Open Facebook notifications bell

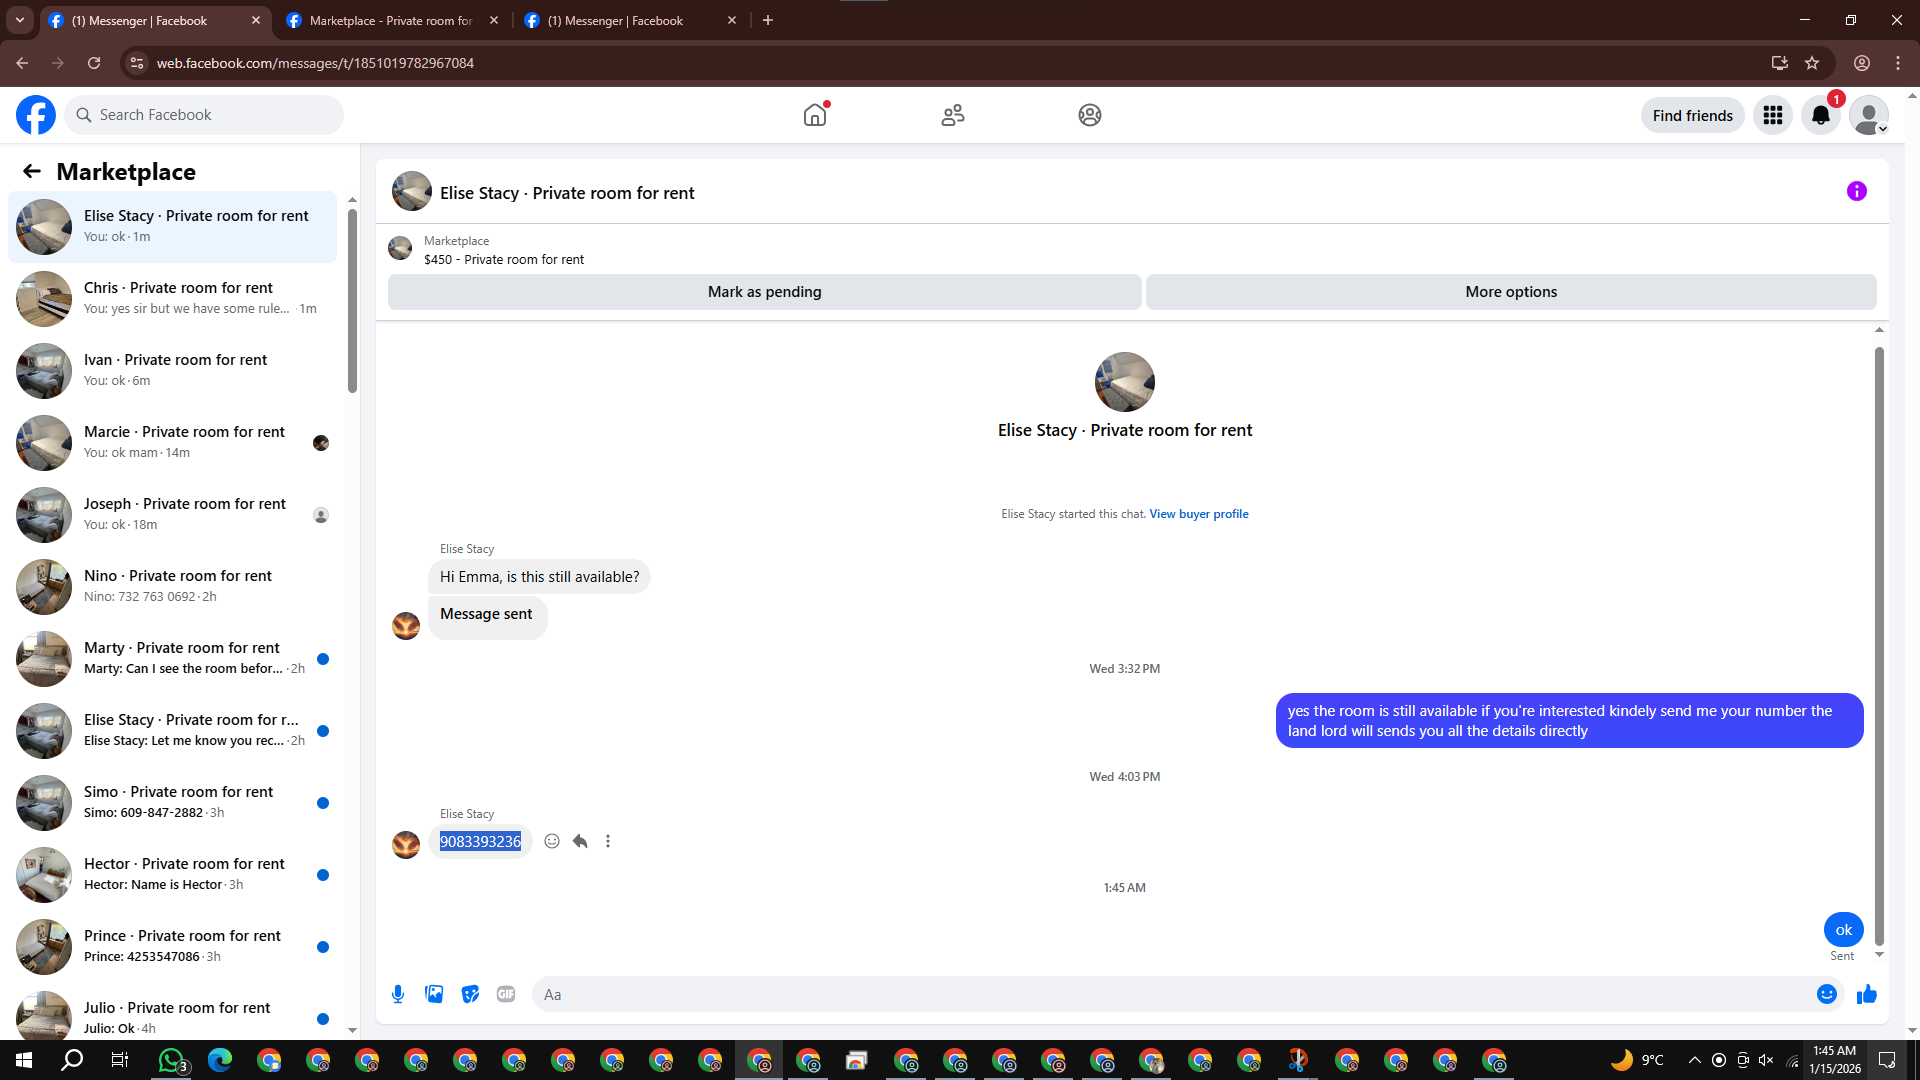[x=1820, y=115]
